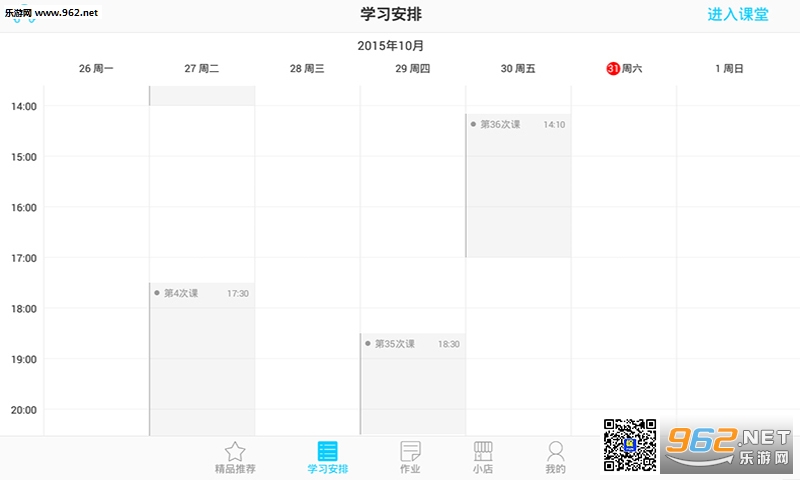Click the 16:00 time label
This screenshot has height=480, width=800.
tap(24, 207)
